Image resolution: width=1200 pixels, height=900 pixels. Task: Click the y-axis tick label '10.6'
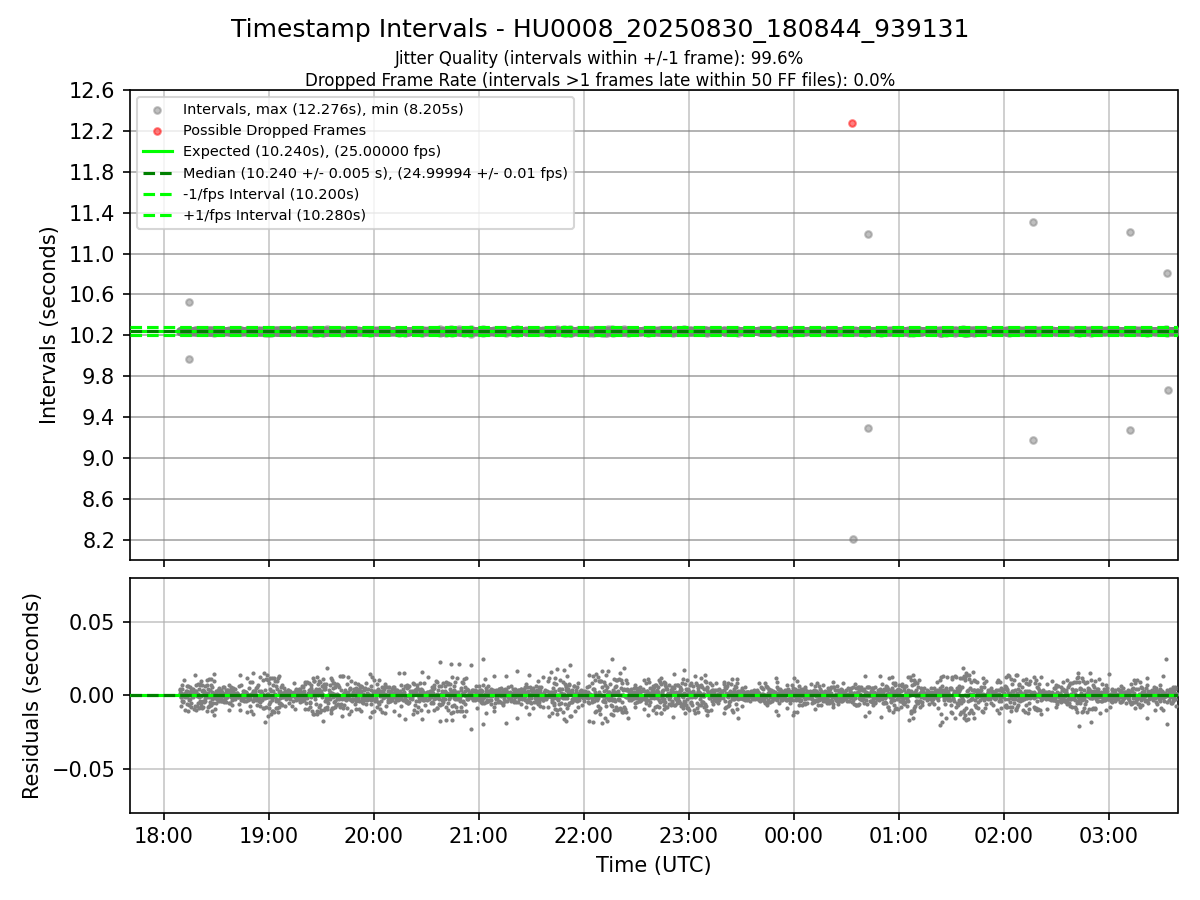click(94, 295)
